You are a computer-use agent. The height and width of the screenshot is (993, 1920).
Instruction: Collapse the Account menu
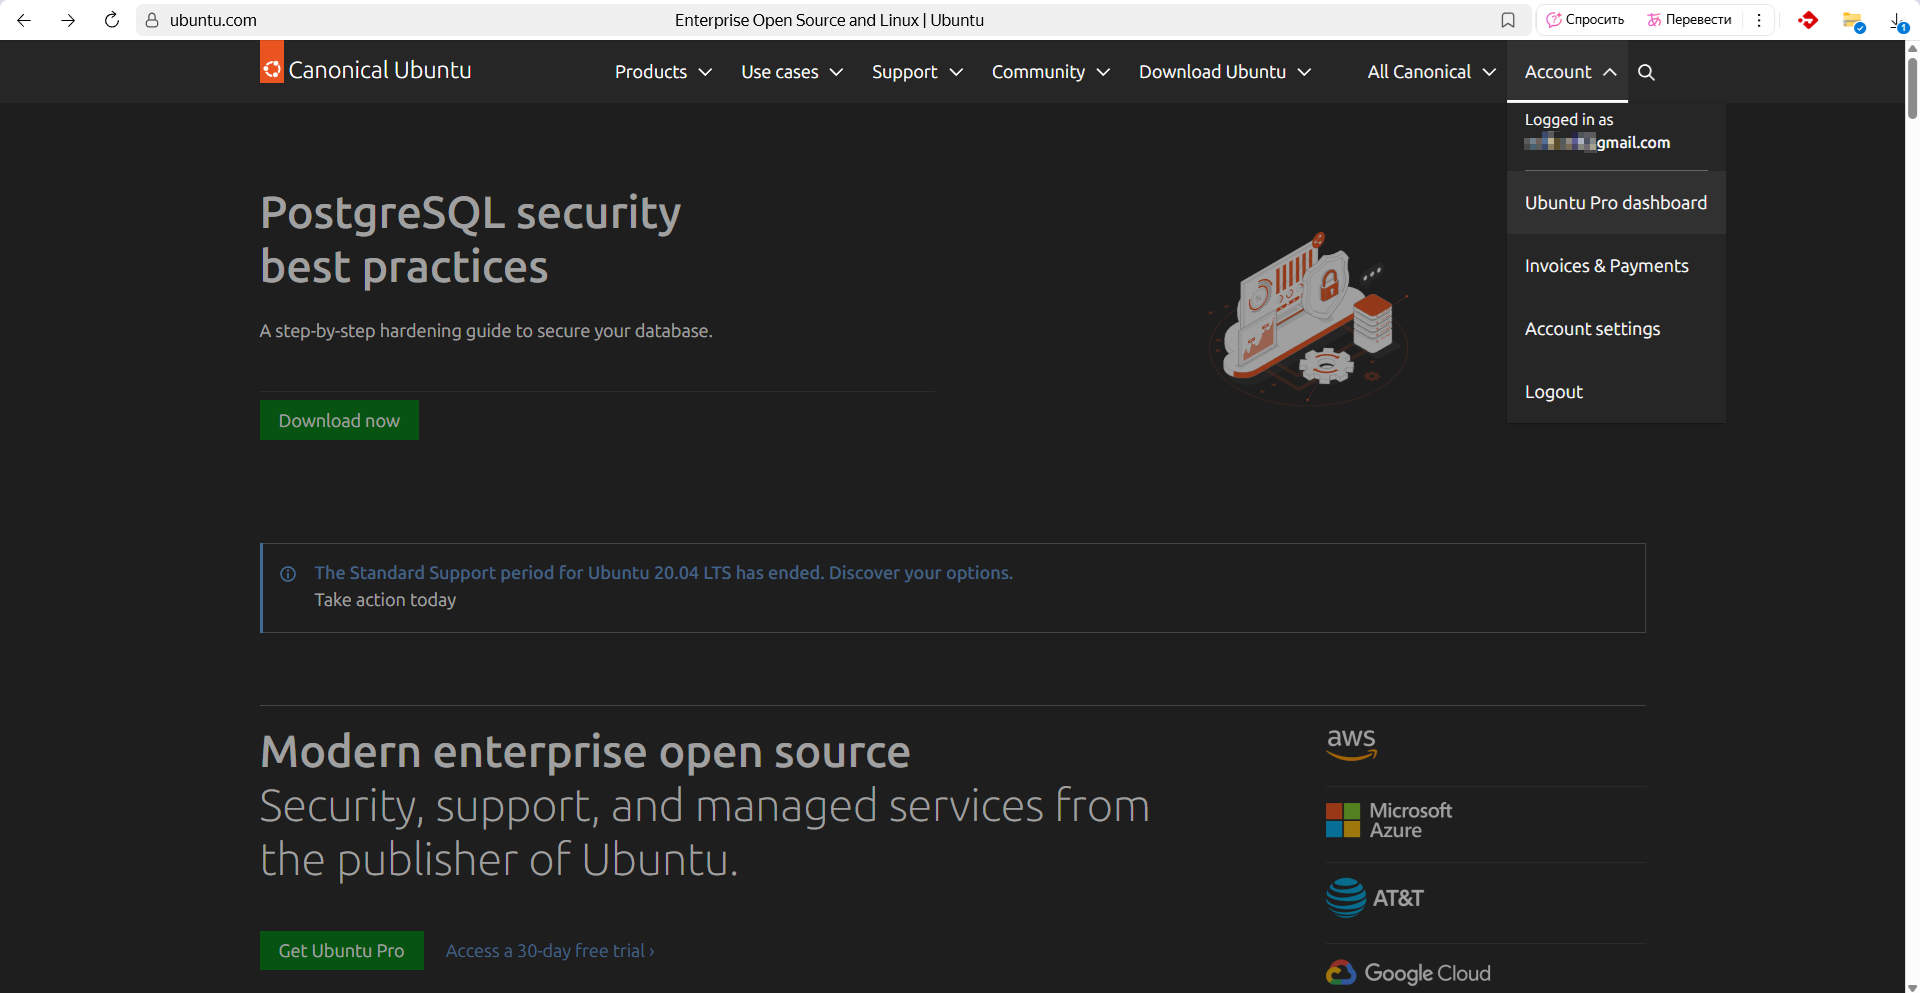tap(1569, 72)
